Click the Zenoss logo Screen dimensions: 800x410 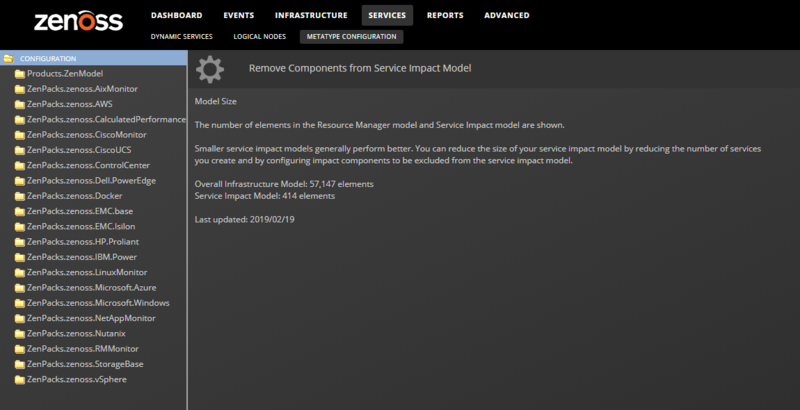tap(78, 21)
